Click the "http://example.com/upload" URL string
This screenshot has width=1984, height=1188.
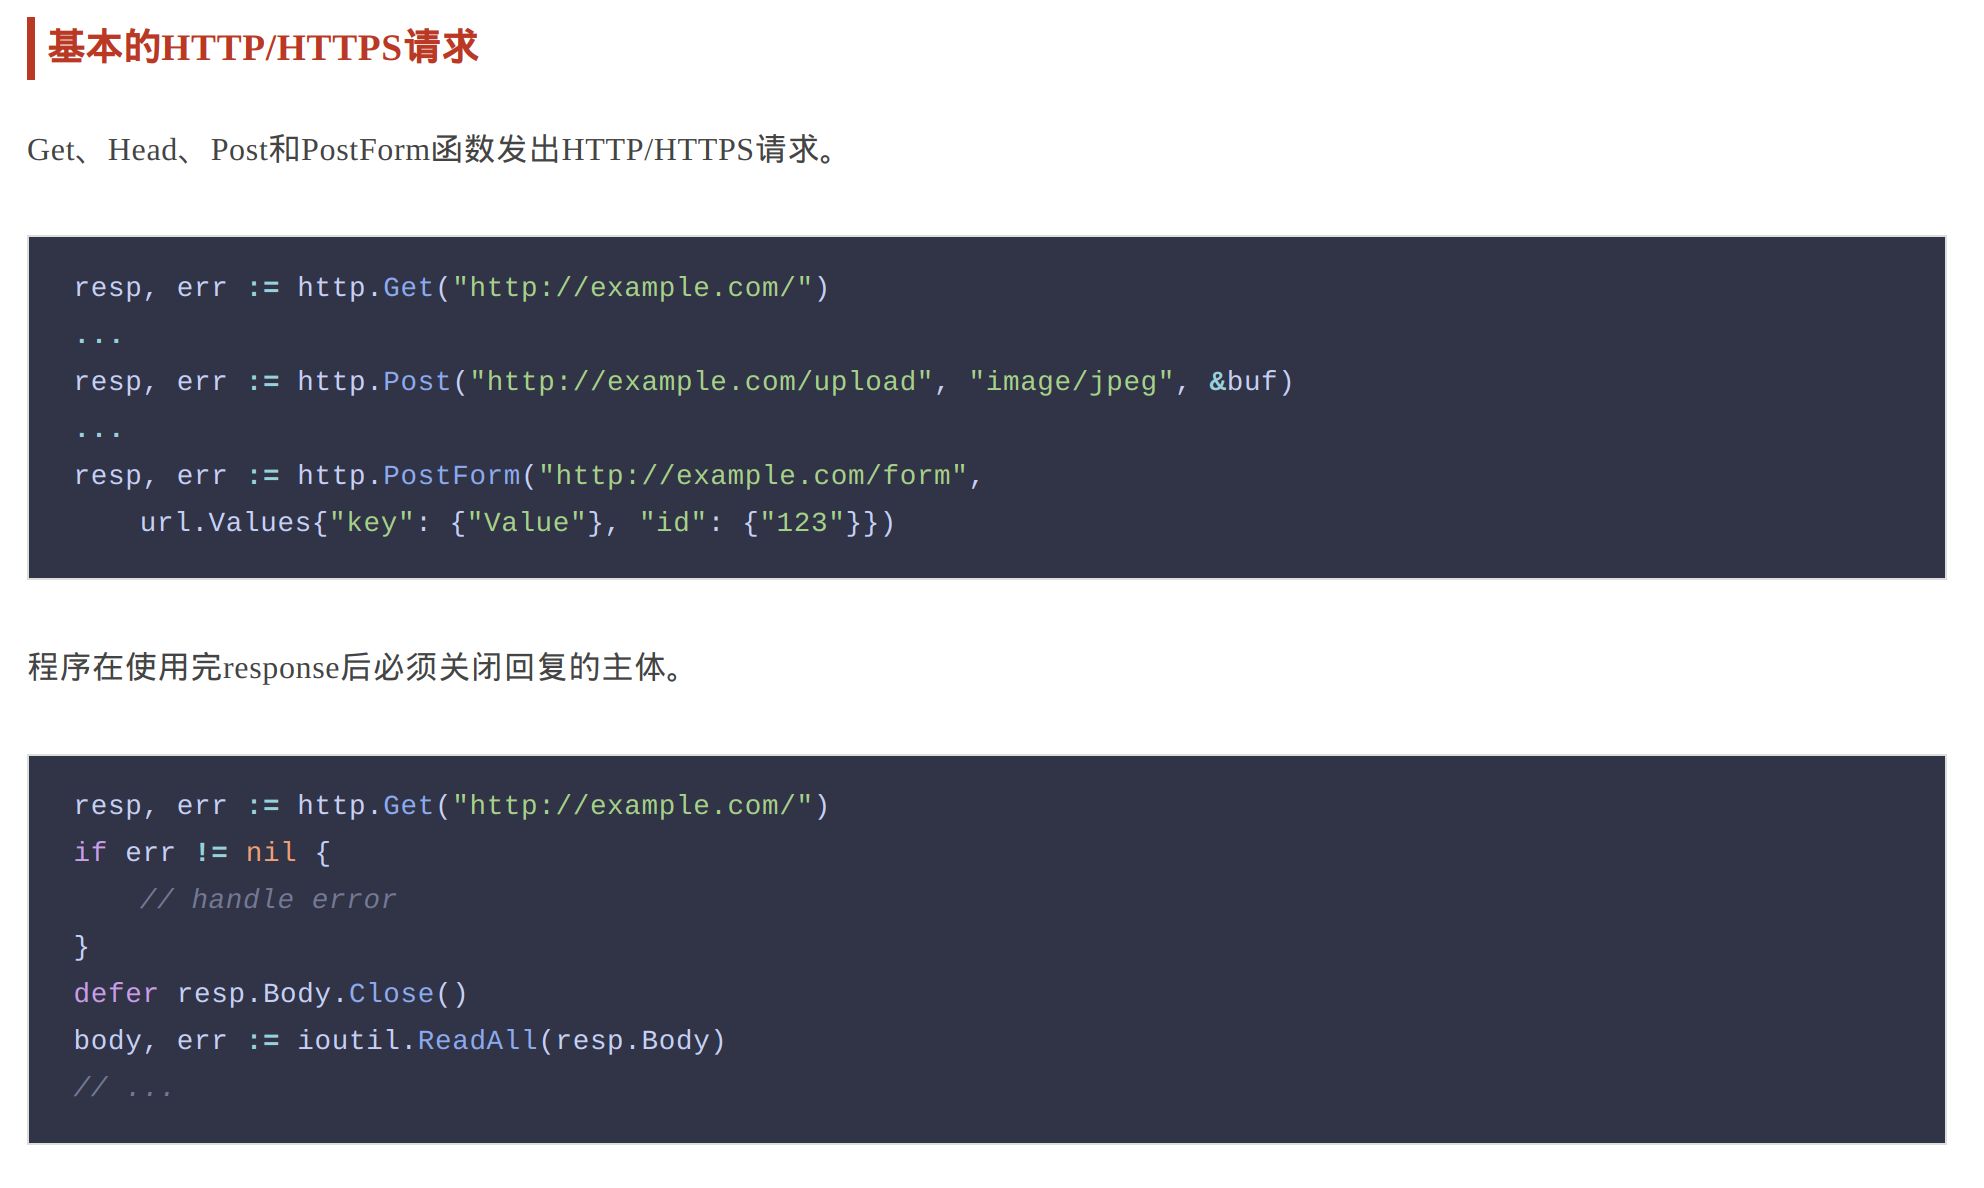[701, 382]
